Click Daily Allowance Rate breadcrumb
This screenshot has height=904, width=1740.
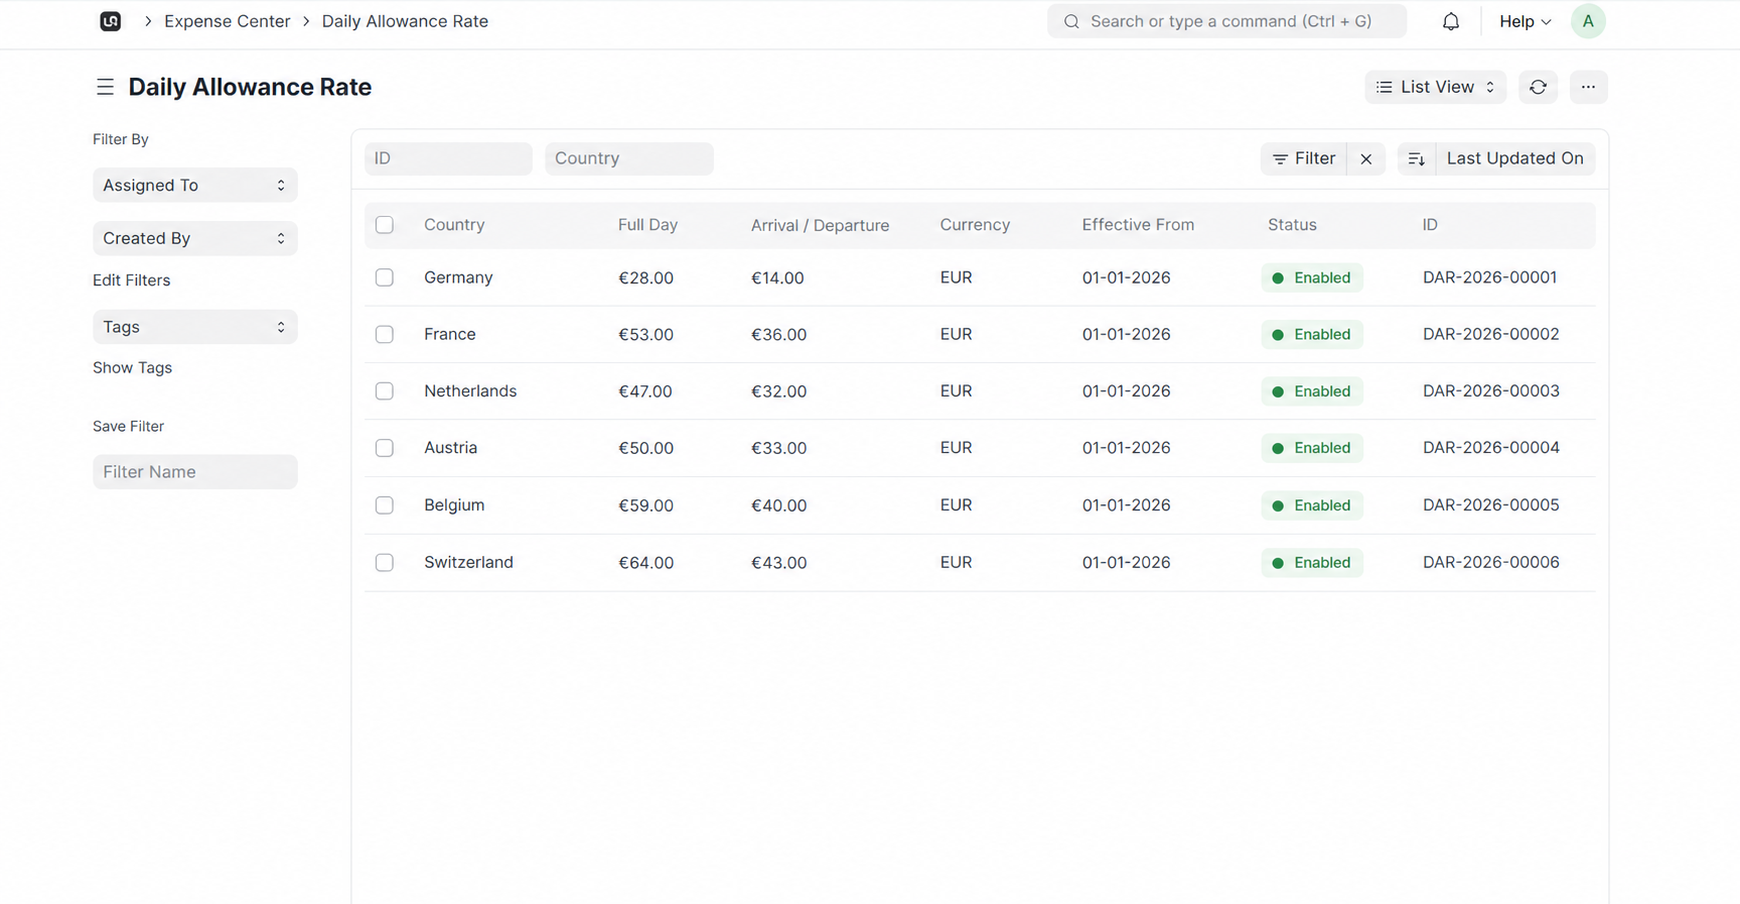pyautogui.click(x=405, y=21)
